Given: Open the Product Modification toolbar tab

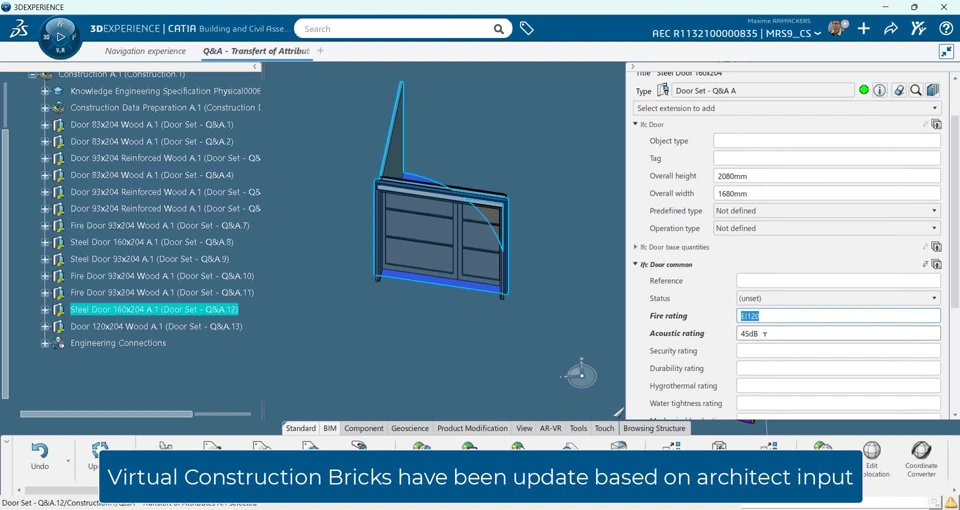Looking at the screenshot, I should tap(472, 429).
